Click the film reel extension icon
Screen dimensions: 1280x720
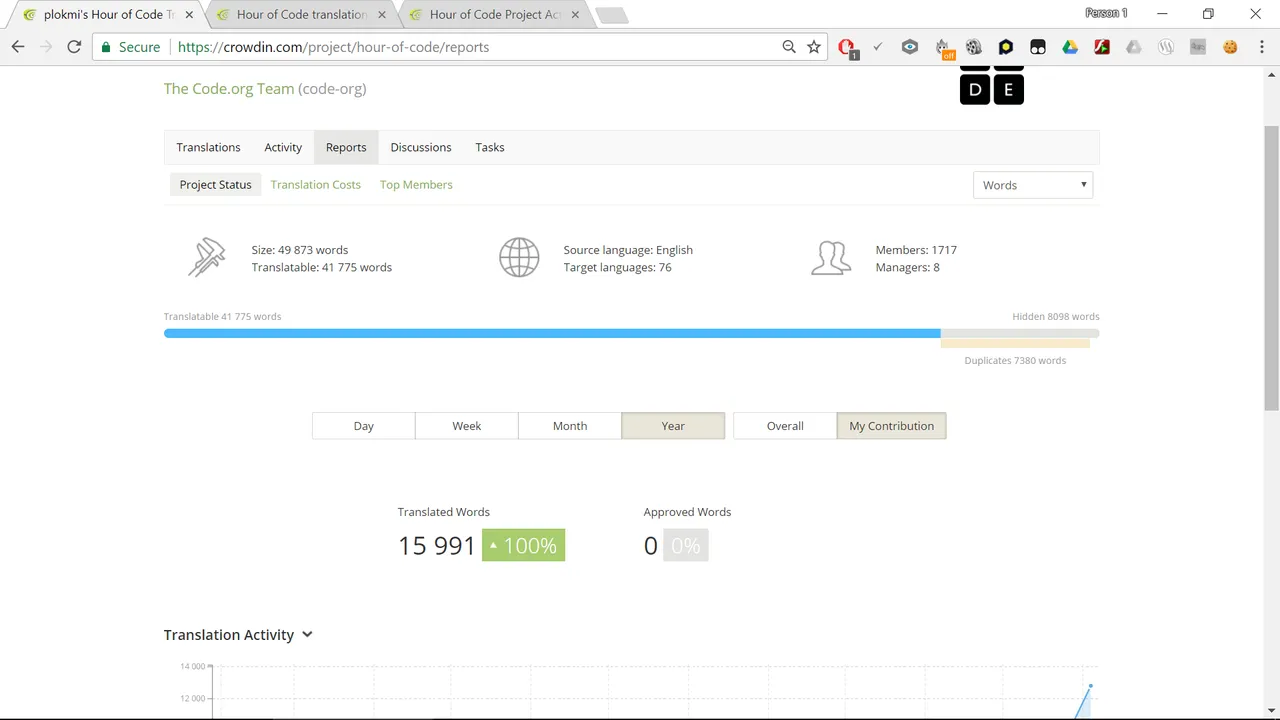[974, 47]
